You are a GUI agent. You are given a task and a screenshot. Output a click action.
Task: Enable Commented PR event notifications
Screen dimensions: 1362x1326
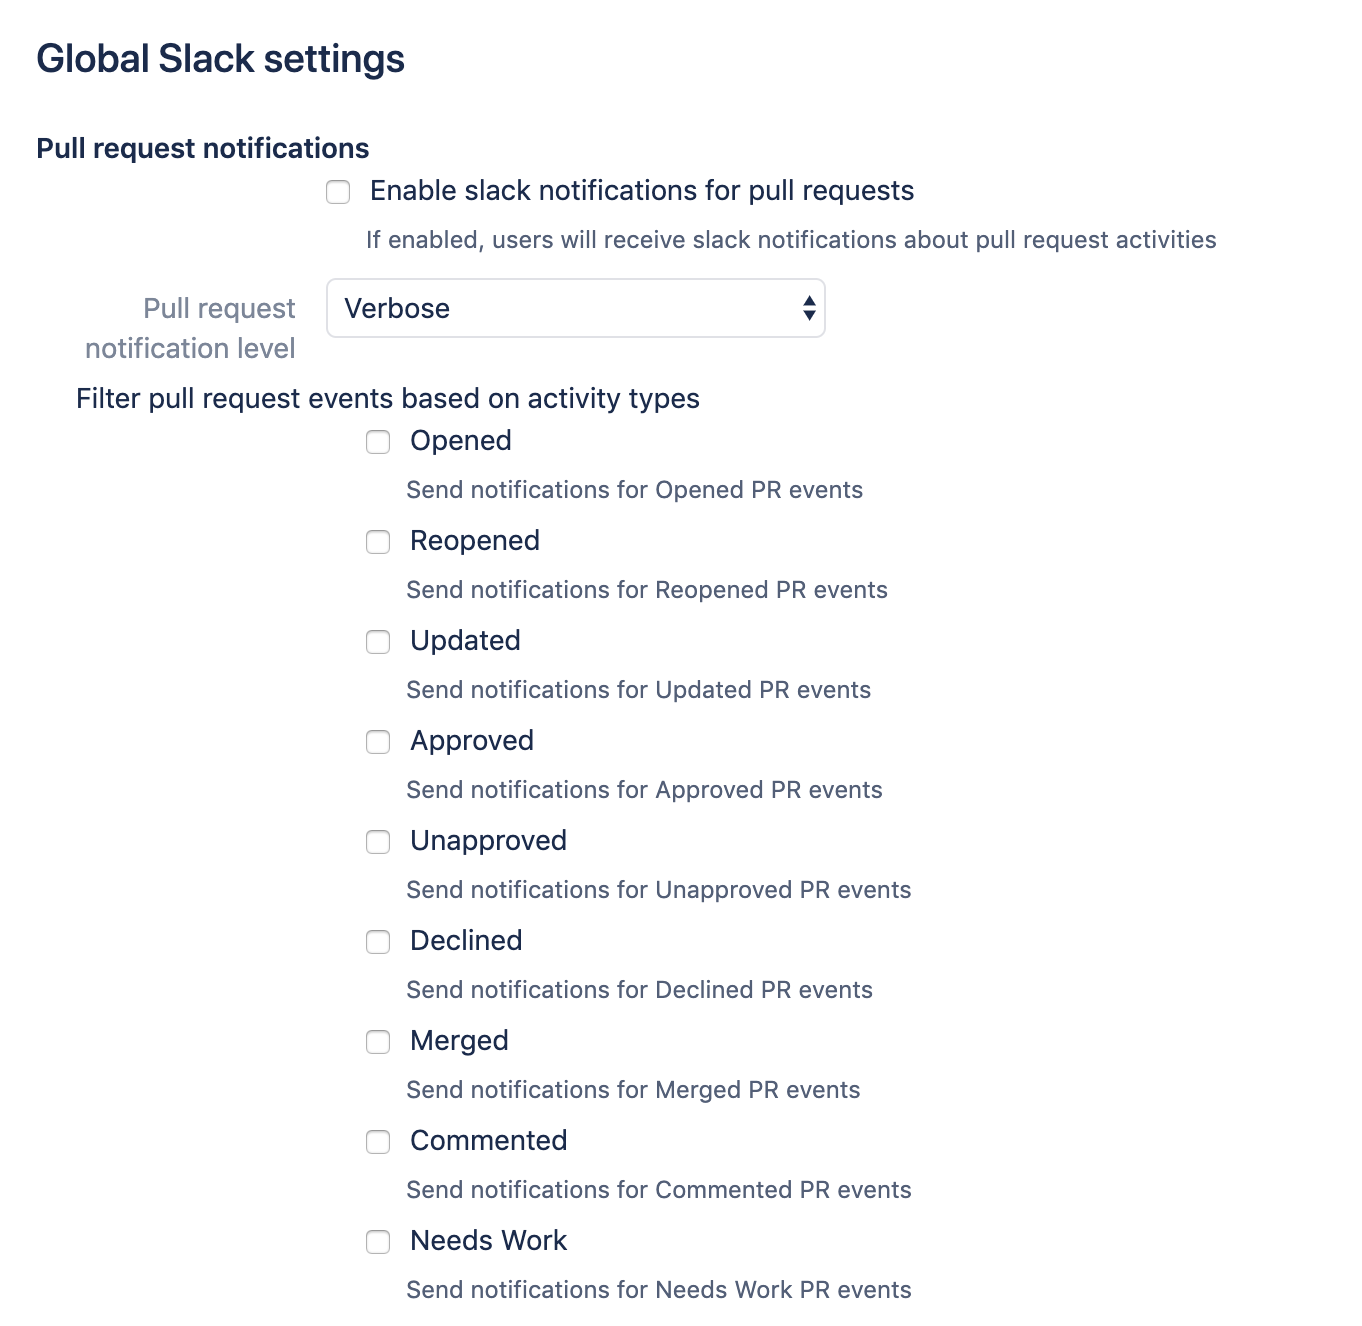[x=378, y=1142]
